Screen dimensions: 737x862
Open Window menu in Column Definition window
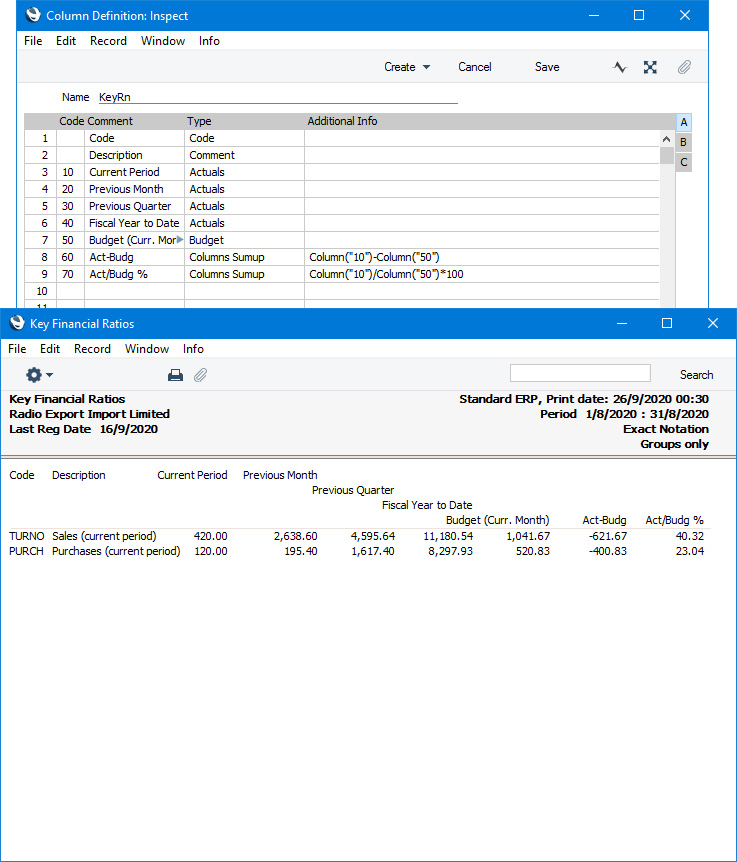(x=163, y=41)
